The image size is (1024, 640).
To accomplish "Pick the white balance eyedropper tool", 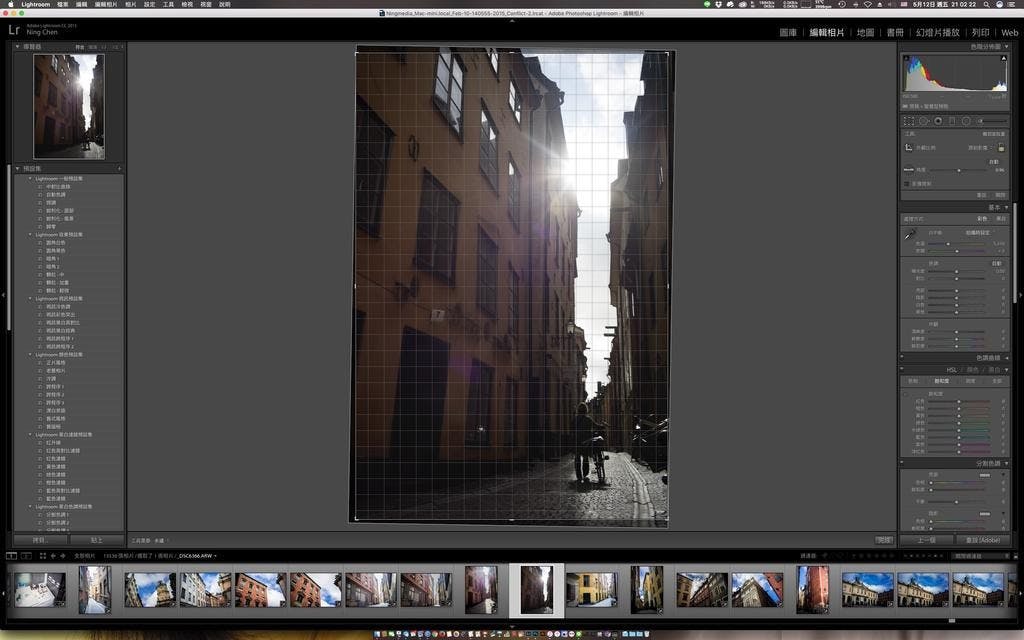I will 911,235.
